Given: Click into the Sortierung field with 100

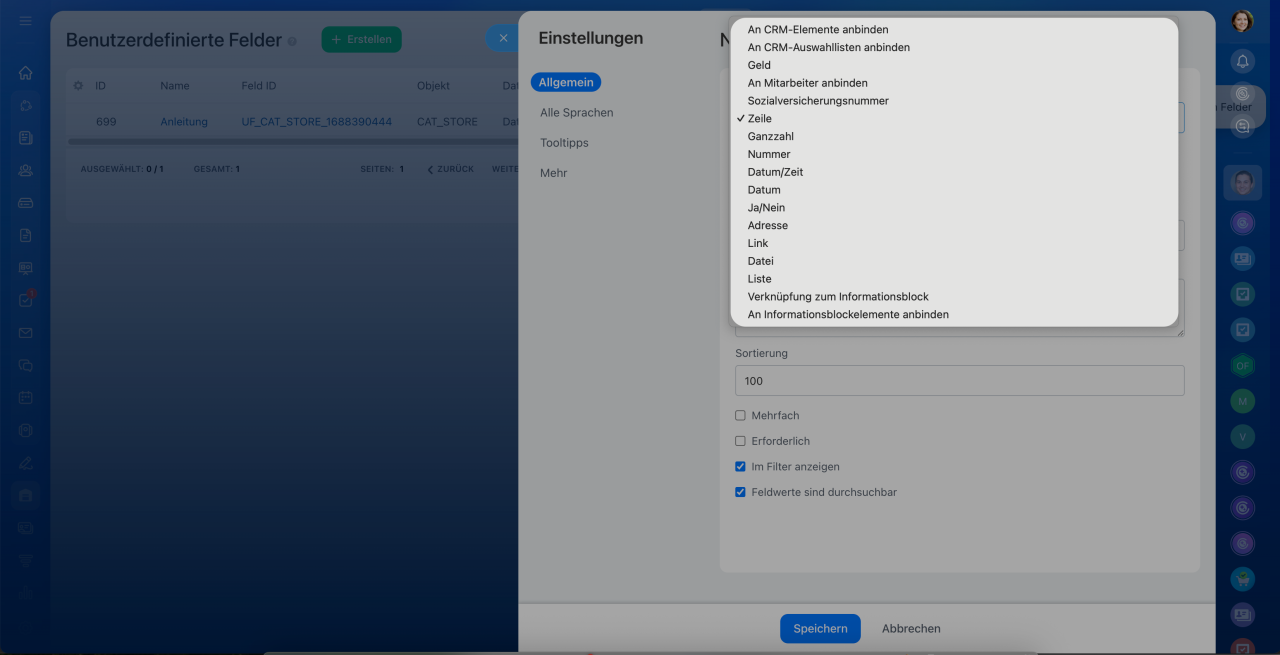Looking at the screenshot, I should [x=960, y=381].
